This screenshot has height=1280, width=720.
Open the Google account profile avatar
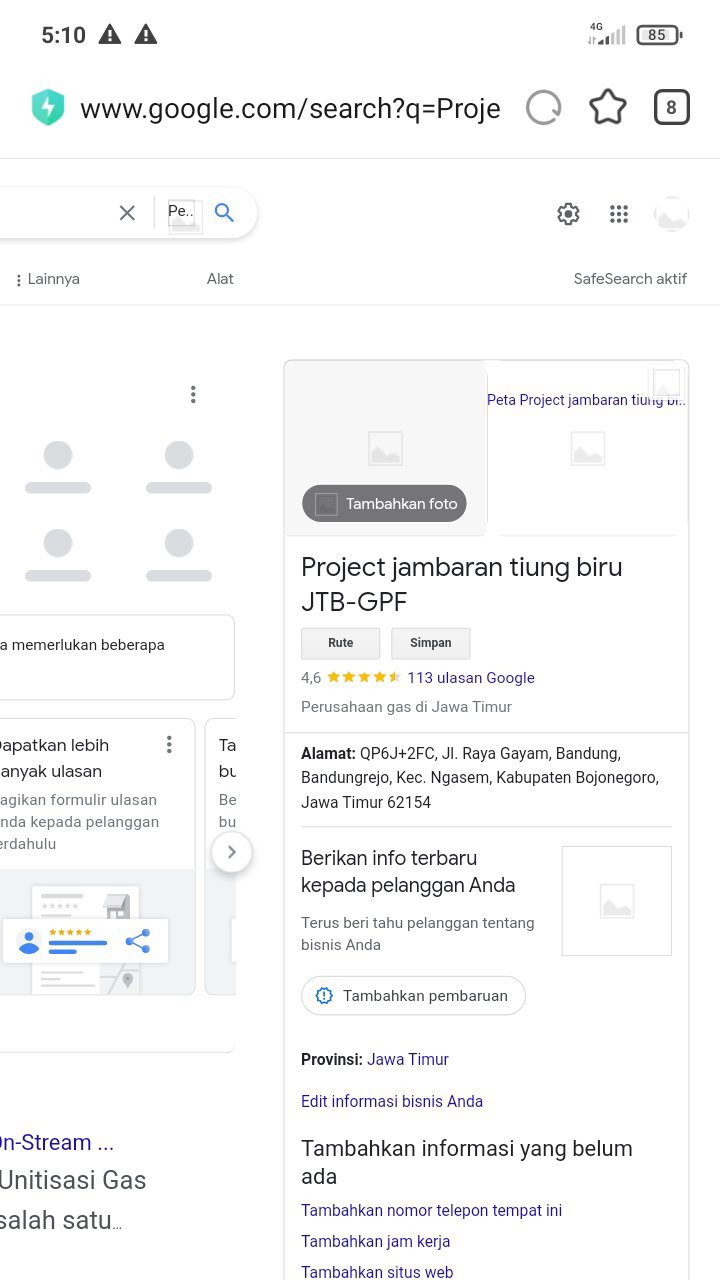point(671,214)
